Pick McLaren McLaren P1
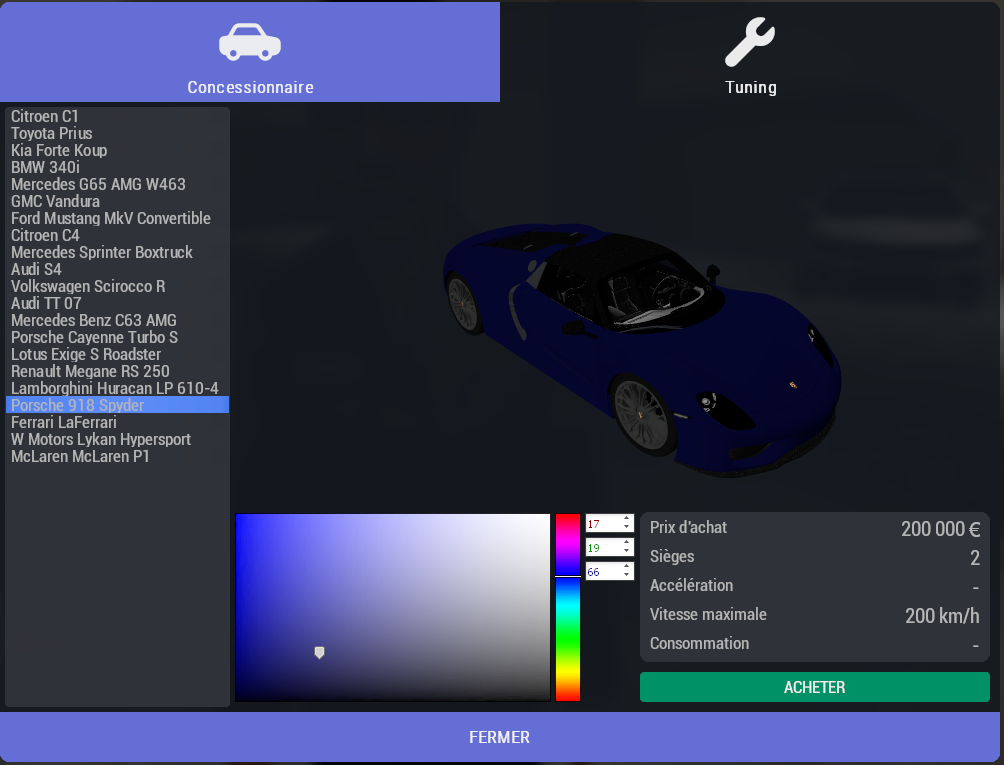1004x765 pixels. point(117,456)
